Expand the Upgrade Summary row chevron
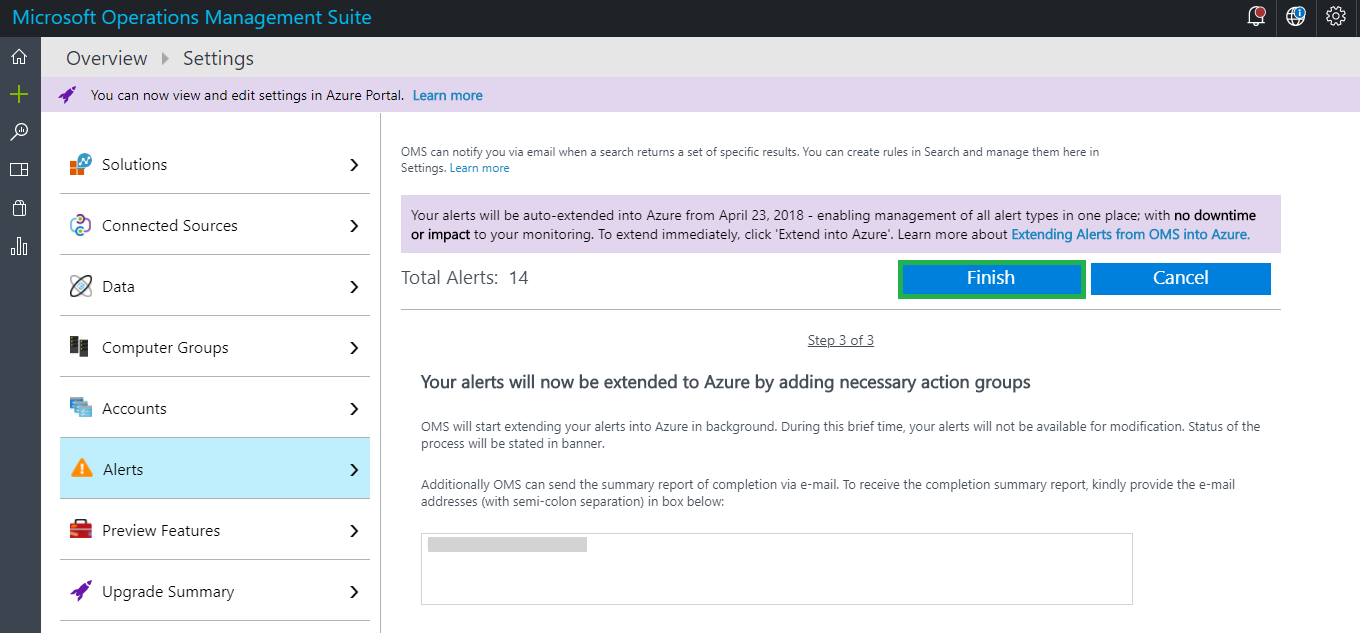Screen dimensions: 1360x633 [354, 592]
